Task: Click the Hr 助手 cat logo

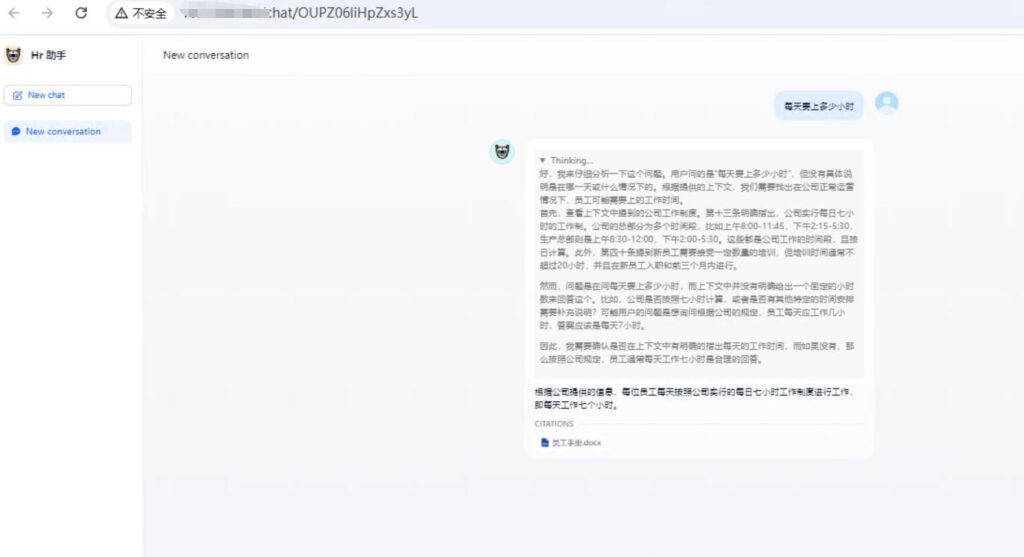Action: pyautogui.click(x=14, y=56)
